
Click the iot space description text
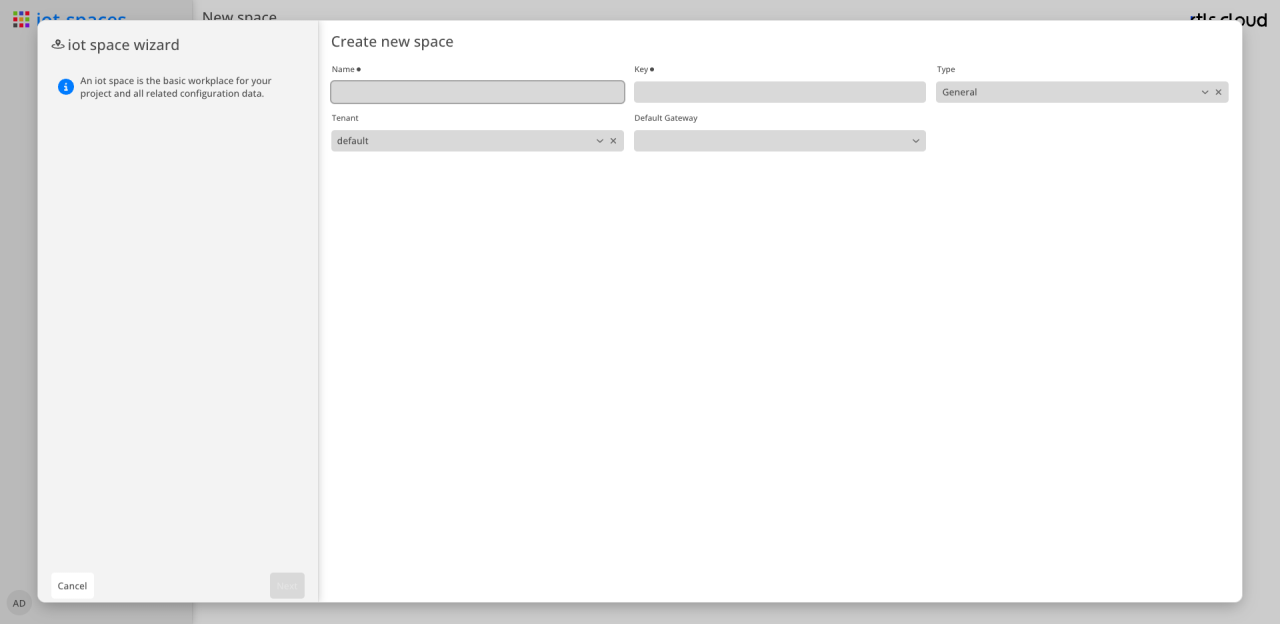176,87
